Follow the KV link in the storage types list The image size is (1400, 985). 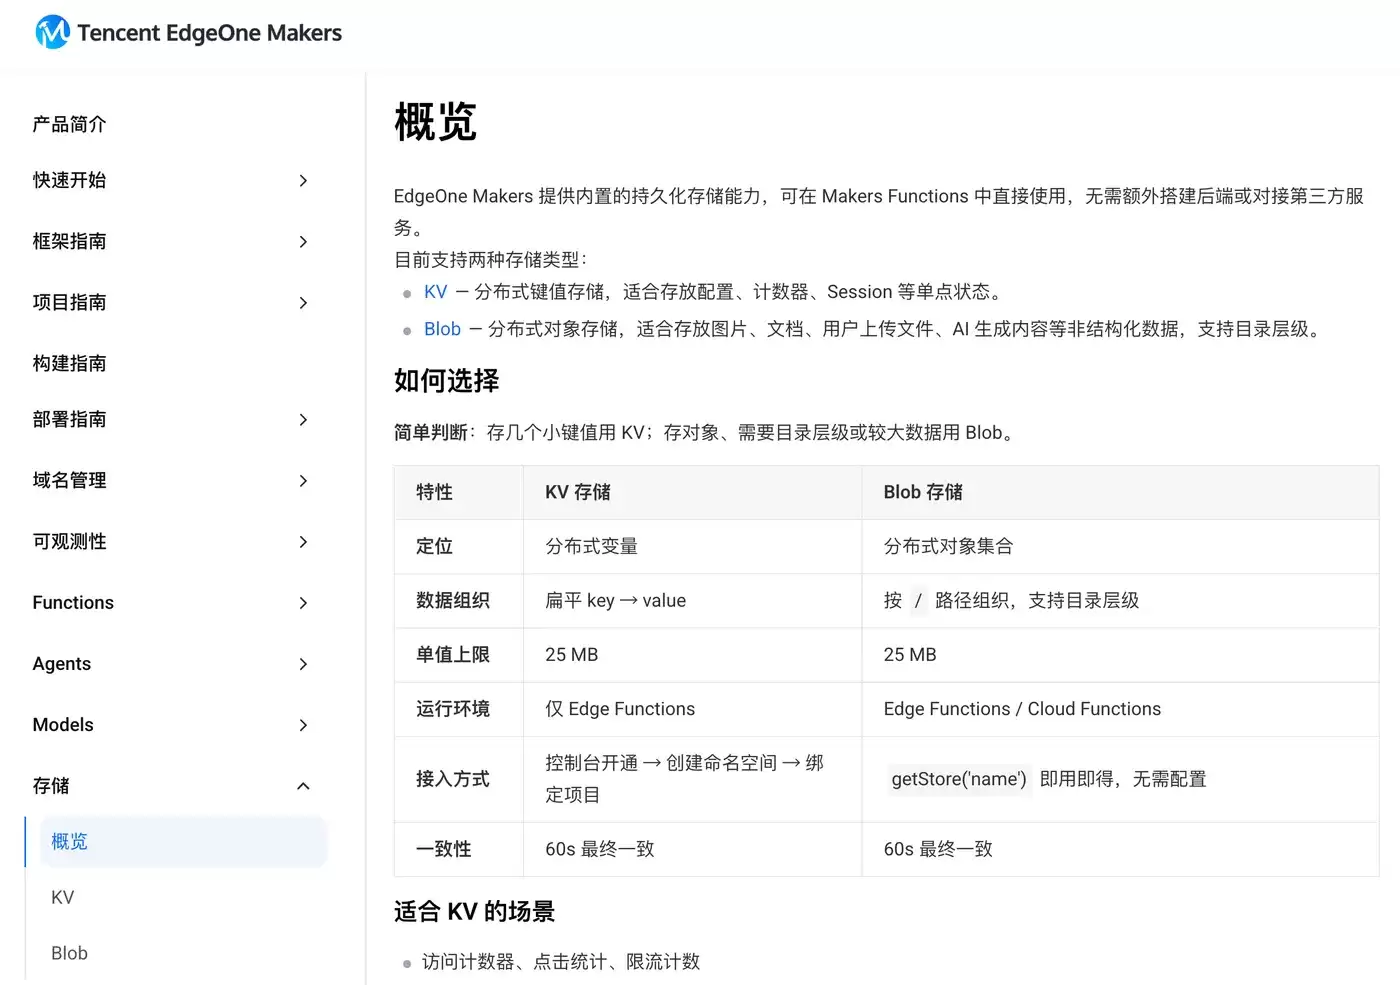(435, 291)
